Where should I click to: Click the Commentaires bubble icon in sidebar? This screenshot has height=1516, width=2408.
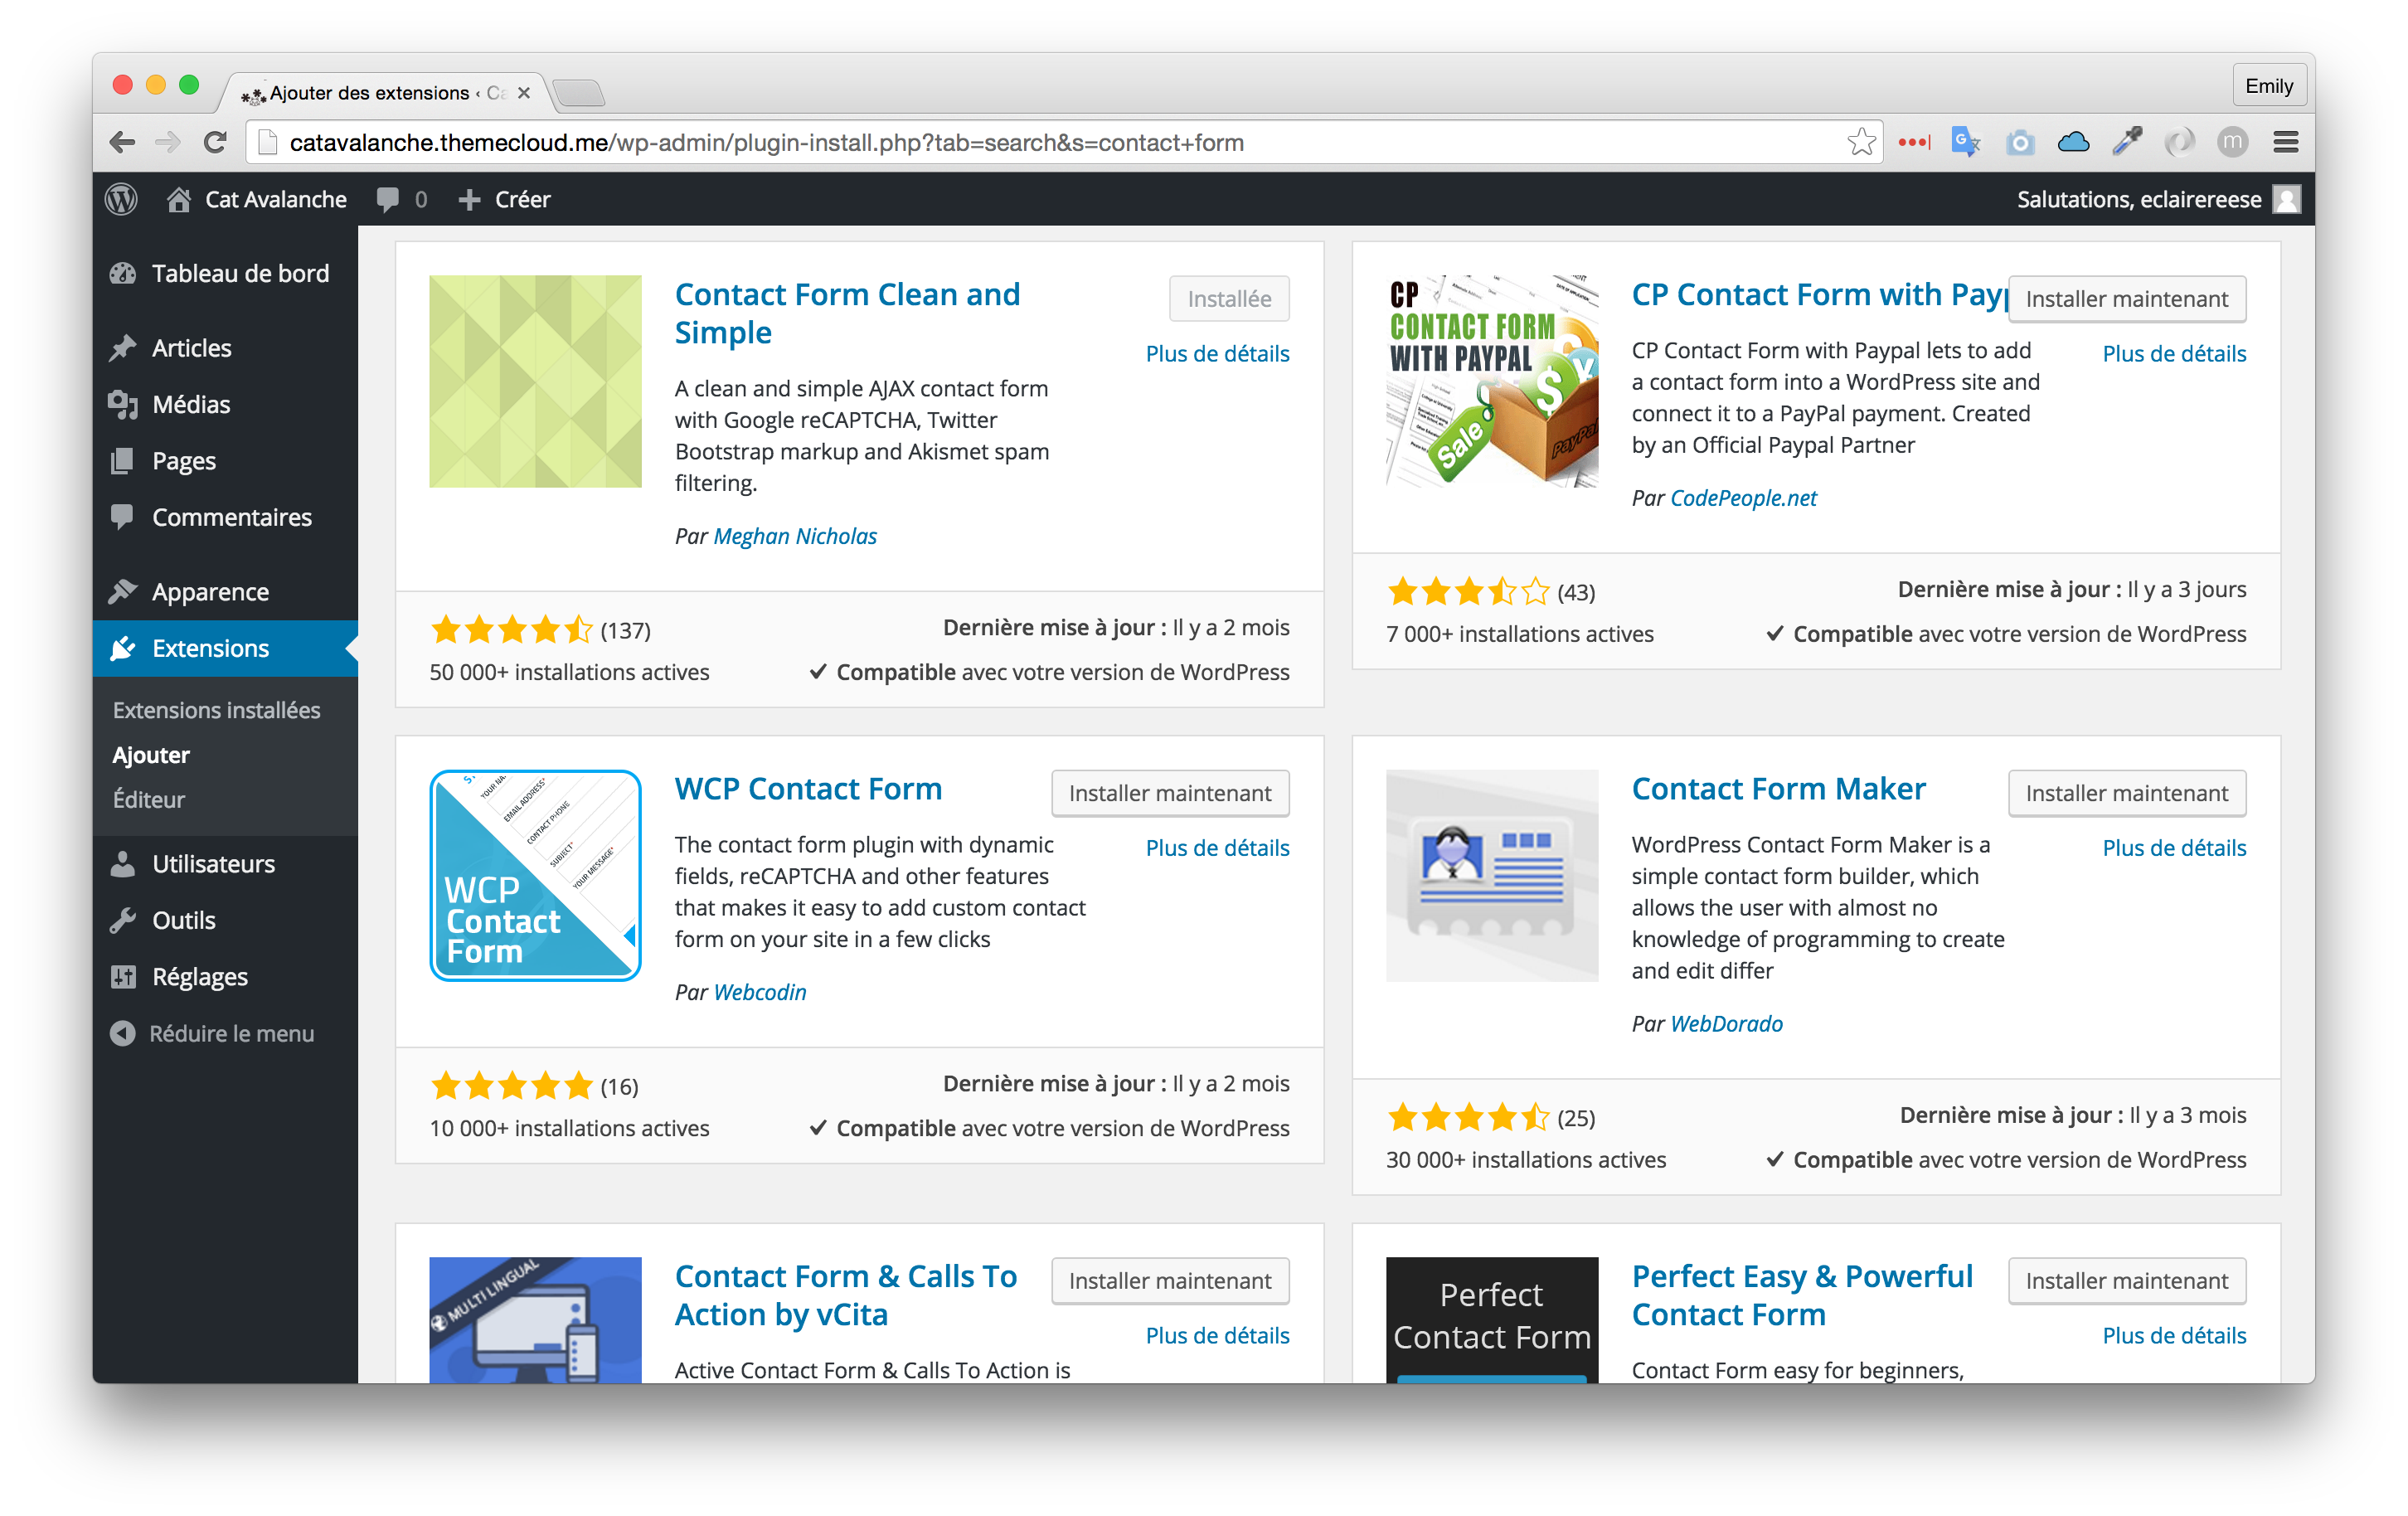(123, 517)
